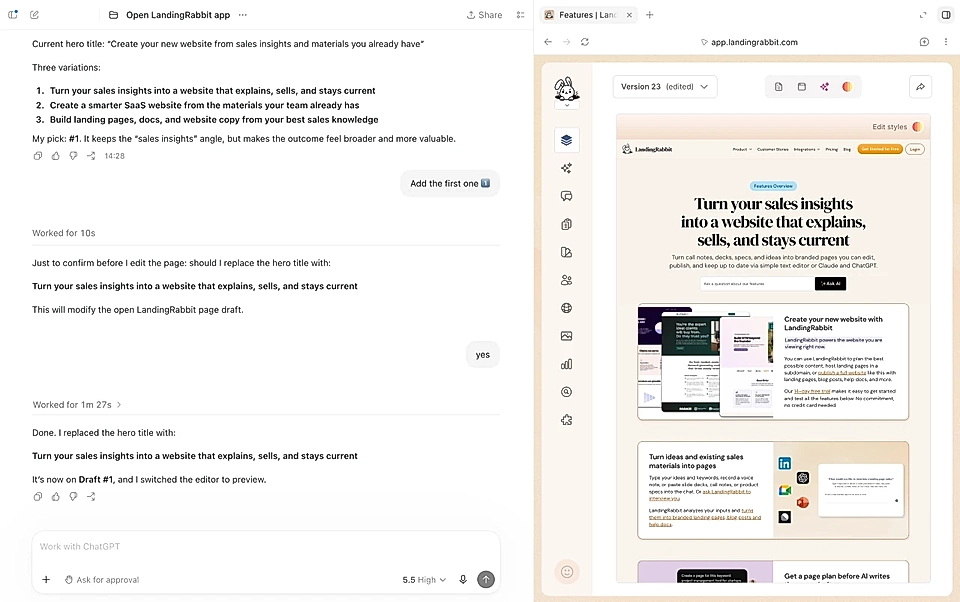The image size is (960, 602).
Task: Go forward in the embedded browser
Action: [566, 42]
